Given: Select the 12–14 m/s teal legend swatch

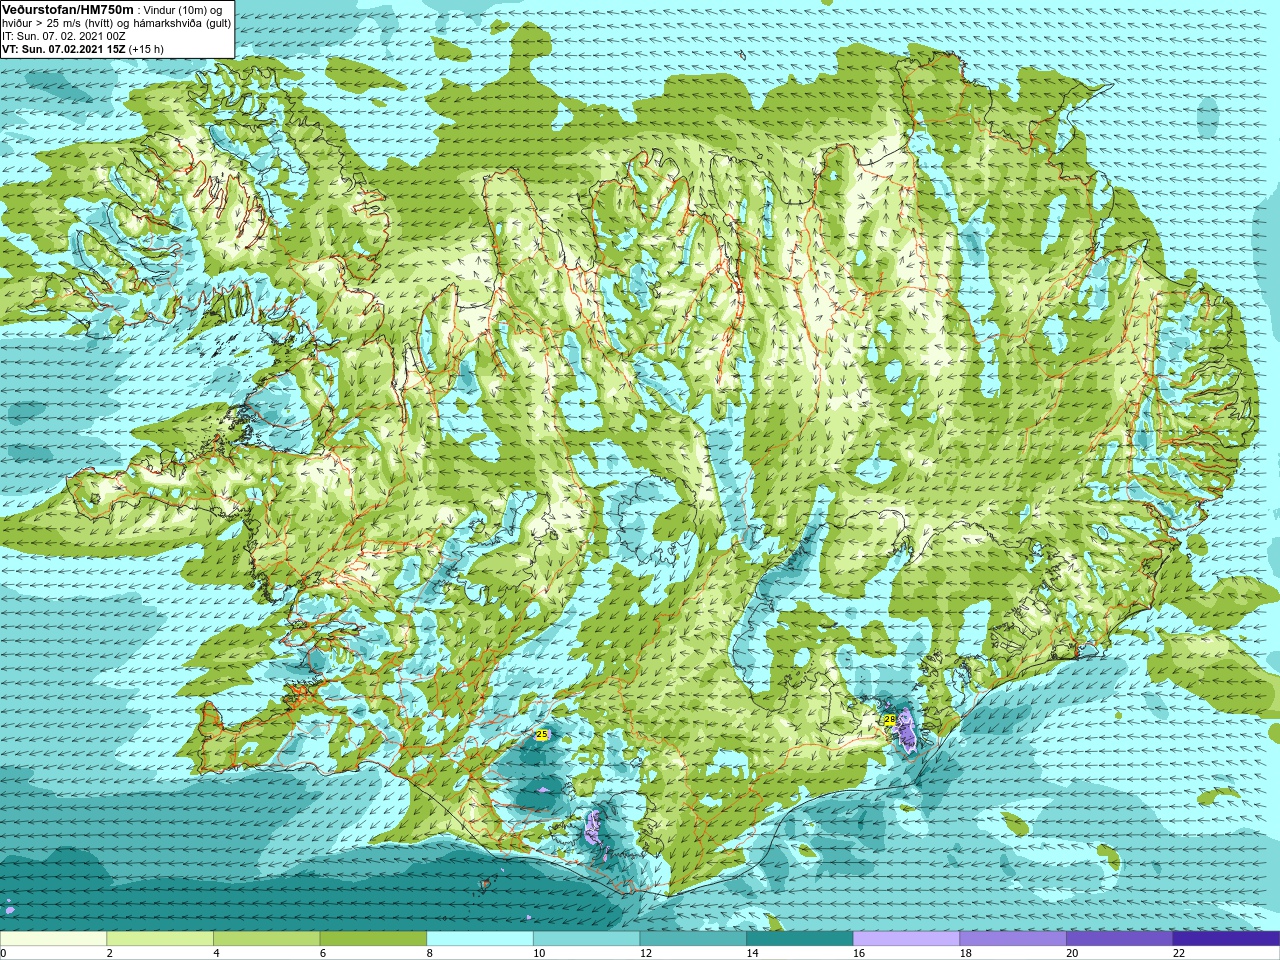Looking at the screenshot, I should coord(693,939).
